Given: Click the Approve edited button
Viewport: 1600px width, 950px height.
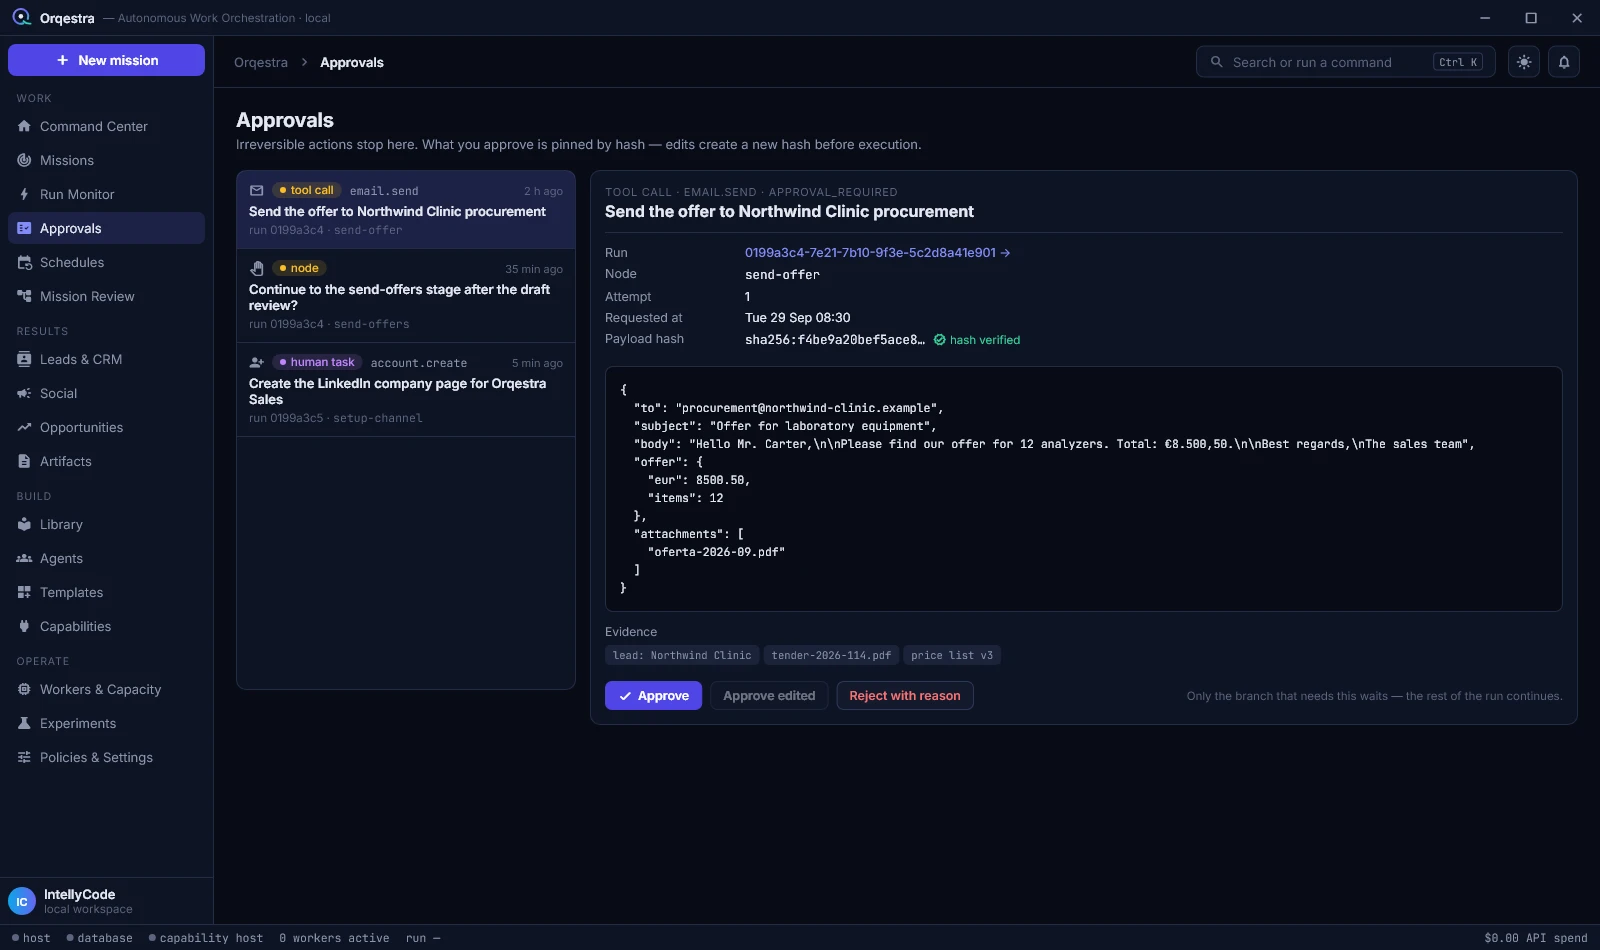Looking at the screenshot, I should 769,695.
